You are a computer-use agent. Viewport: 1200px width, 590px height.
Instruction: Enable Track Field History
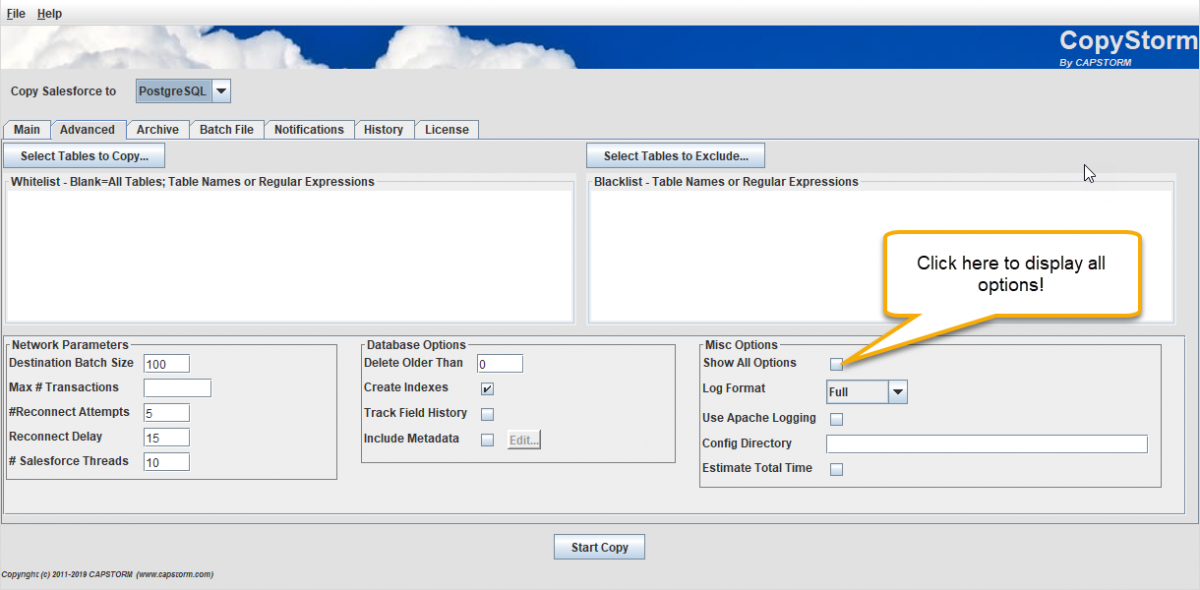pos(487,413)
